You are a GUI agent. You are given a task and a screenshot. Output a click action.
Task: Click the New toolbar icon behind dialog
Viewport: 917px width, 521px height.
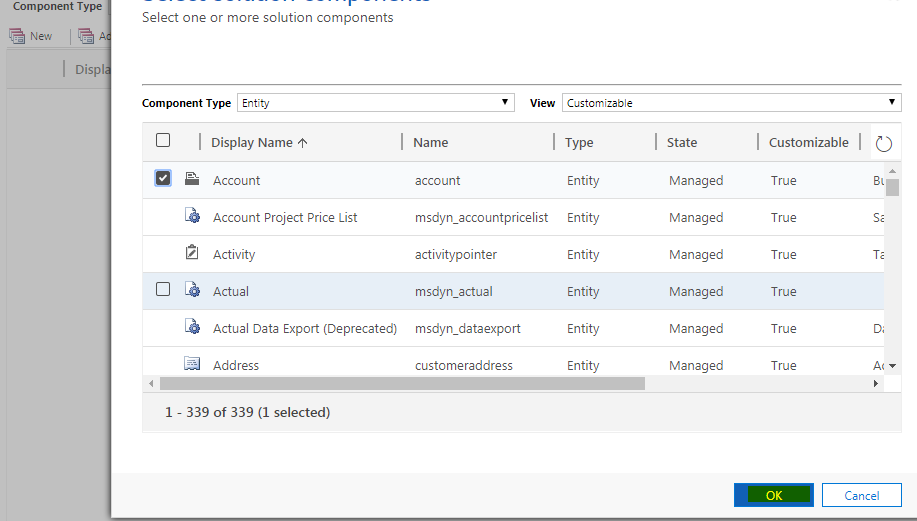pyautogui.click(x=17, y=36)
